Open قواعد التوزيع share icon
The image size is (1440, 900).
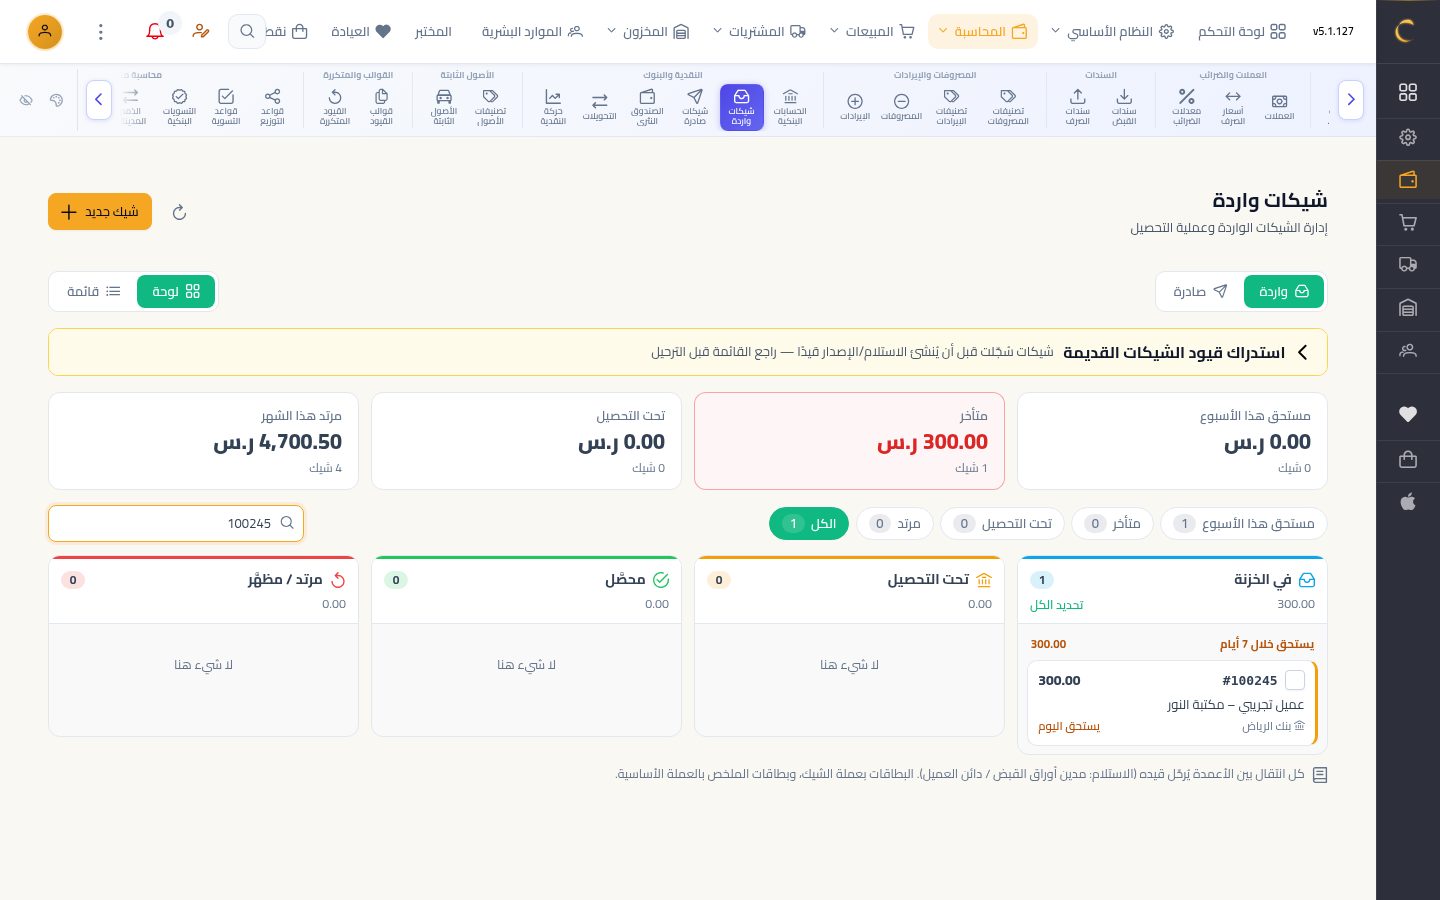click(x=272, y=107)
